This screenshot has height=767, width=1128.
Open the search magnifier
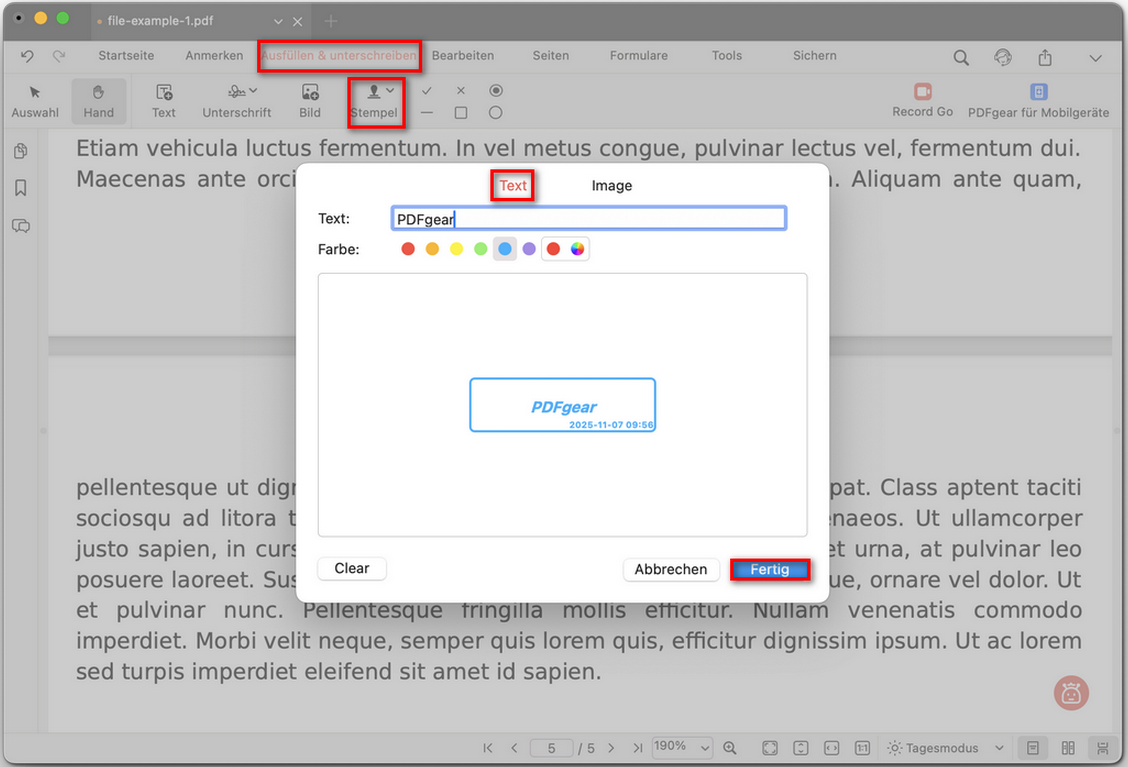(961, 58)
